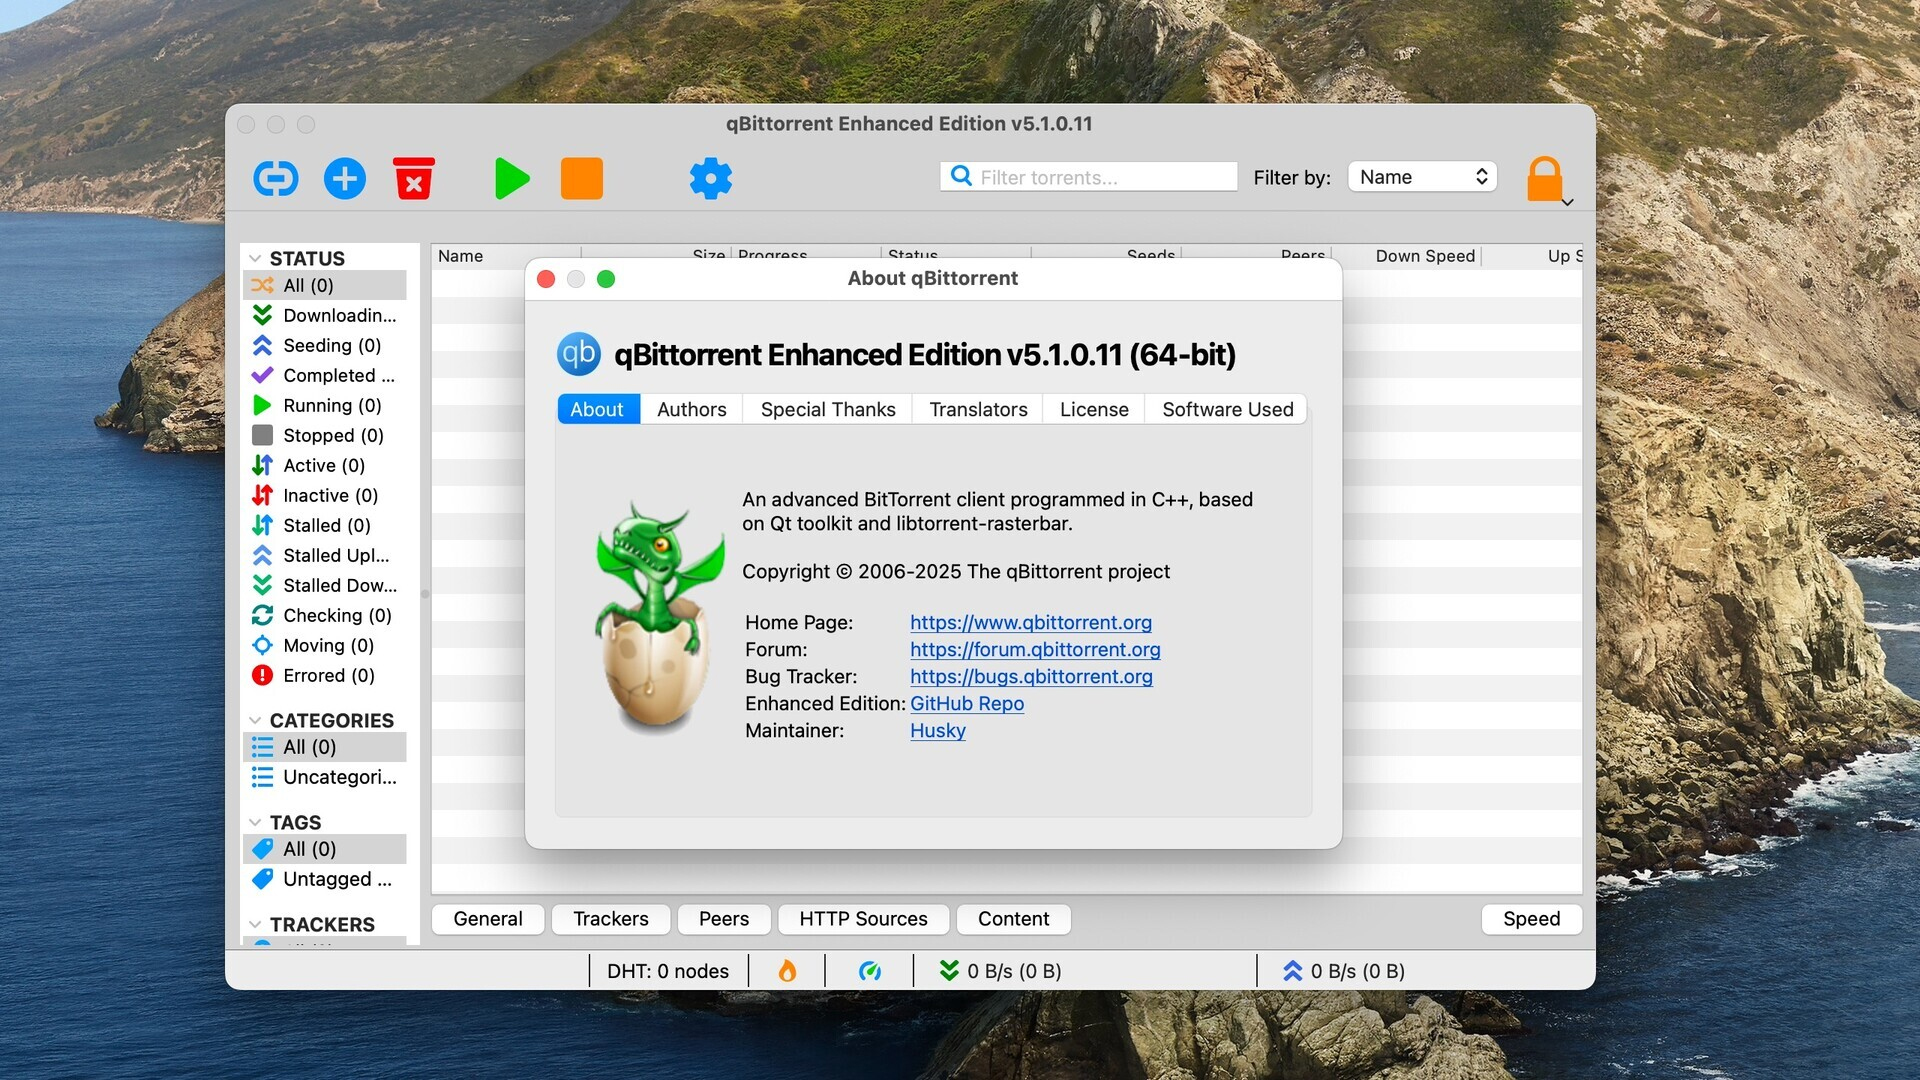
Task: Click the orange lock UI icon
Action: pos(1545,179)
